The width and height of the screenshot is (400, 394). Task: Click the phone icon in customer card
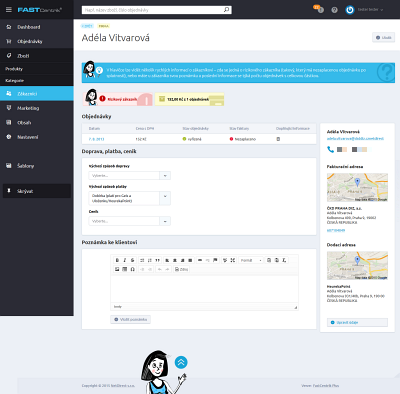330,149
